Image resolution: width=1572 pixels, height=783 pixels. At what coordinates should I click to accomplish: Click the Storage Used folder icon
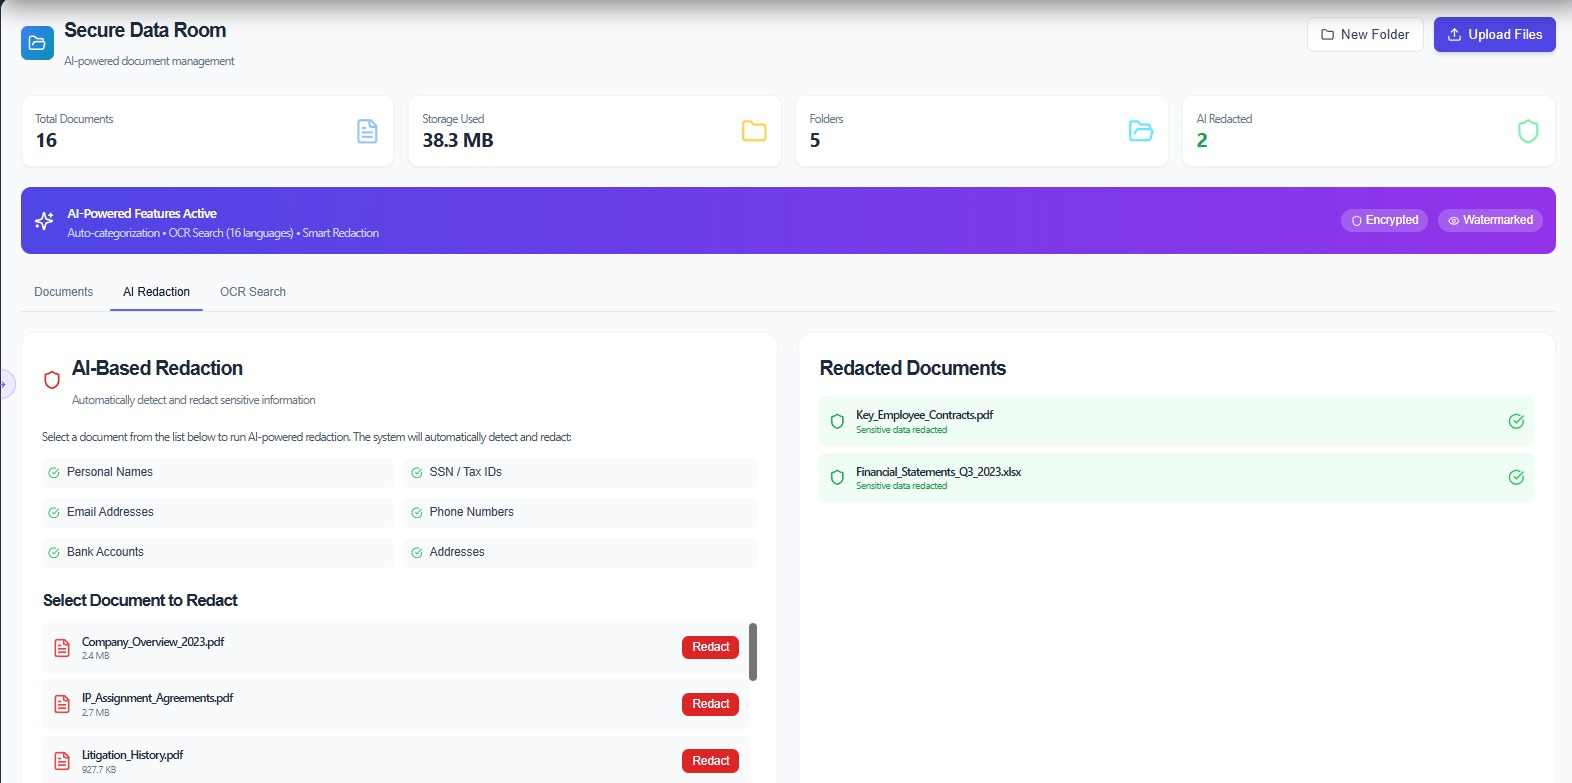tap(754, 131)
